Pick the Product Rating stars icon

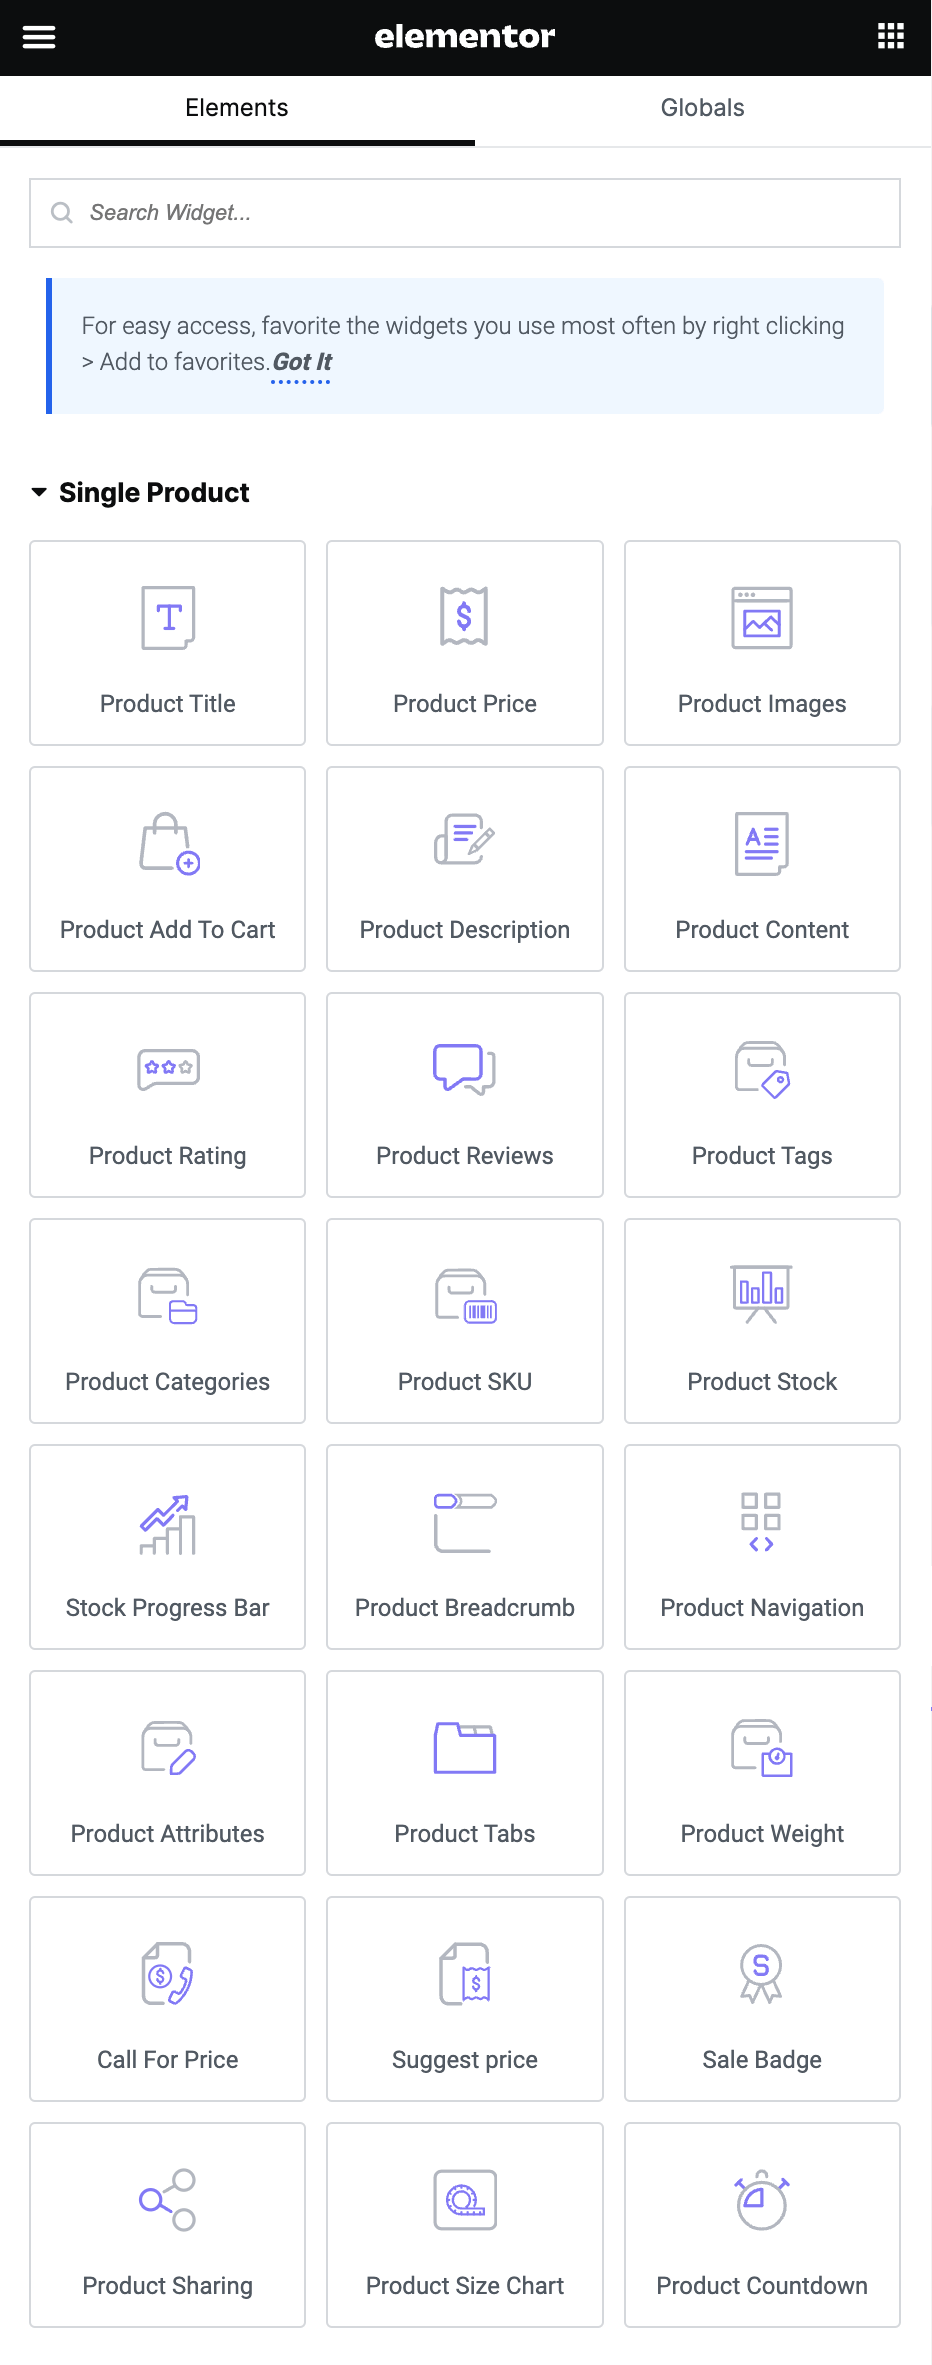tap(168, 1069)
